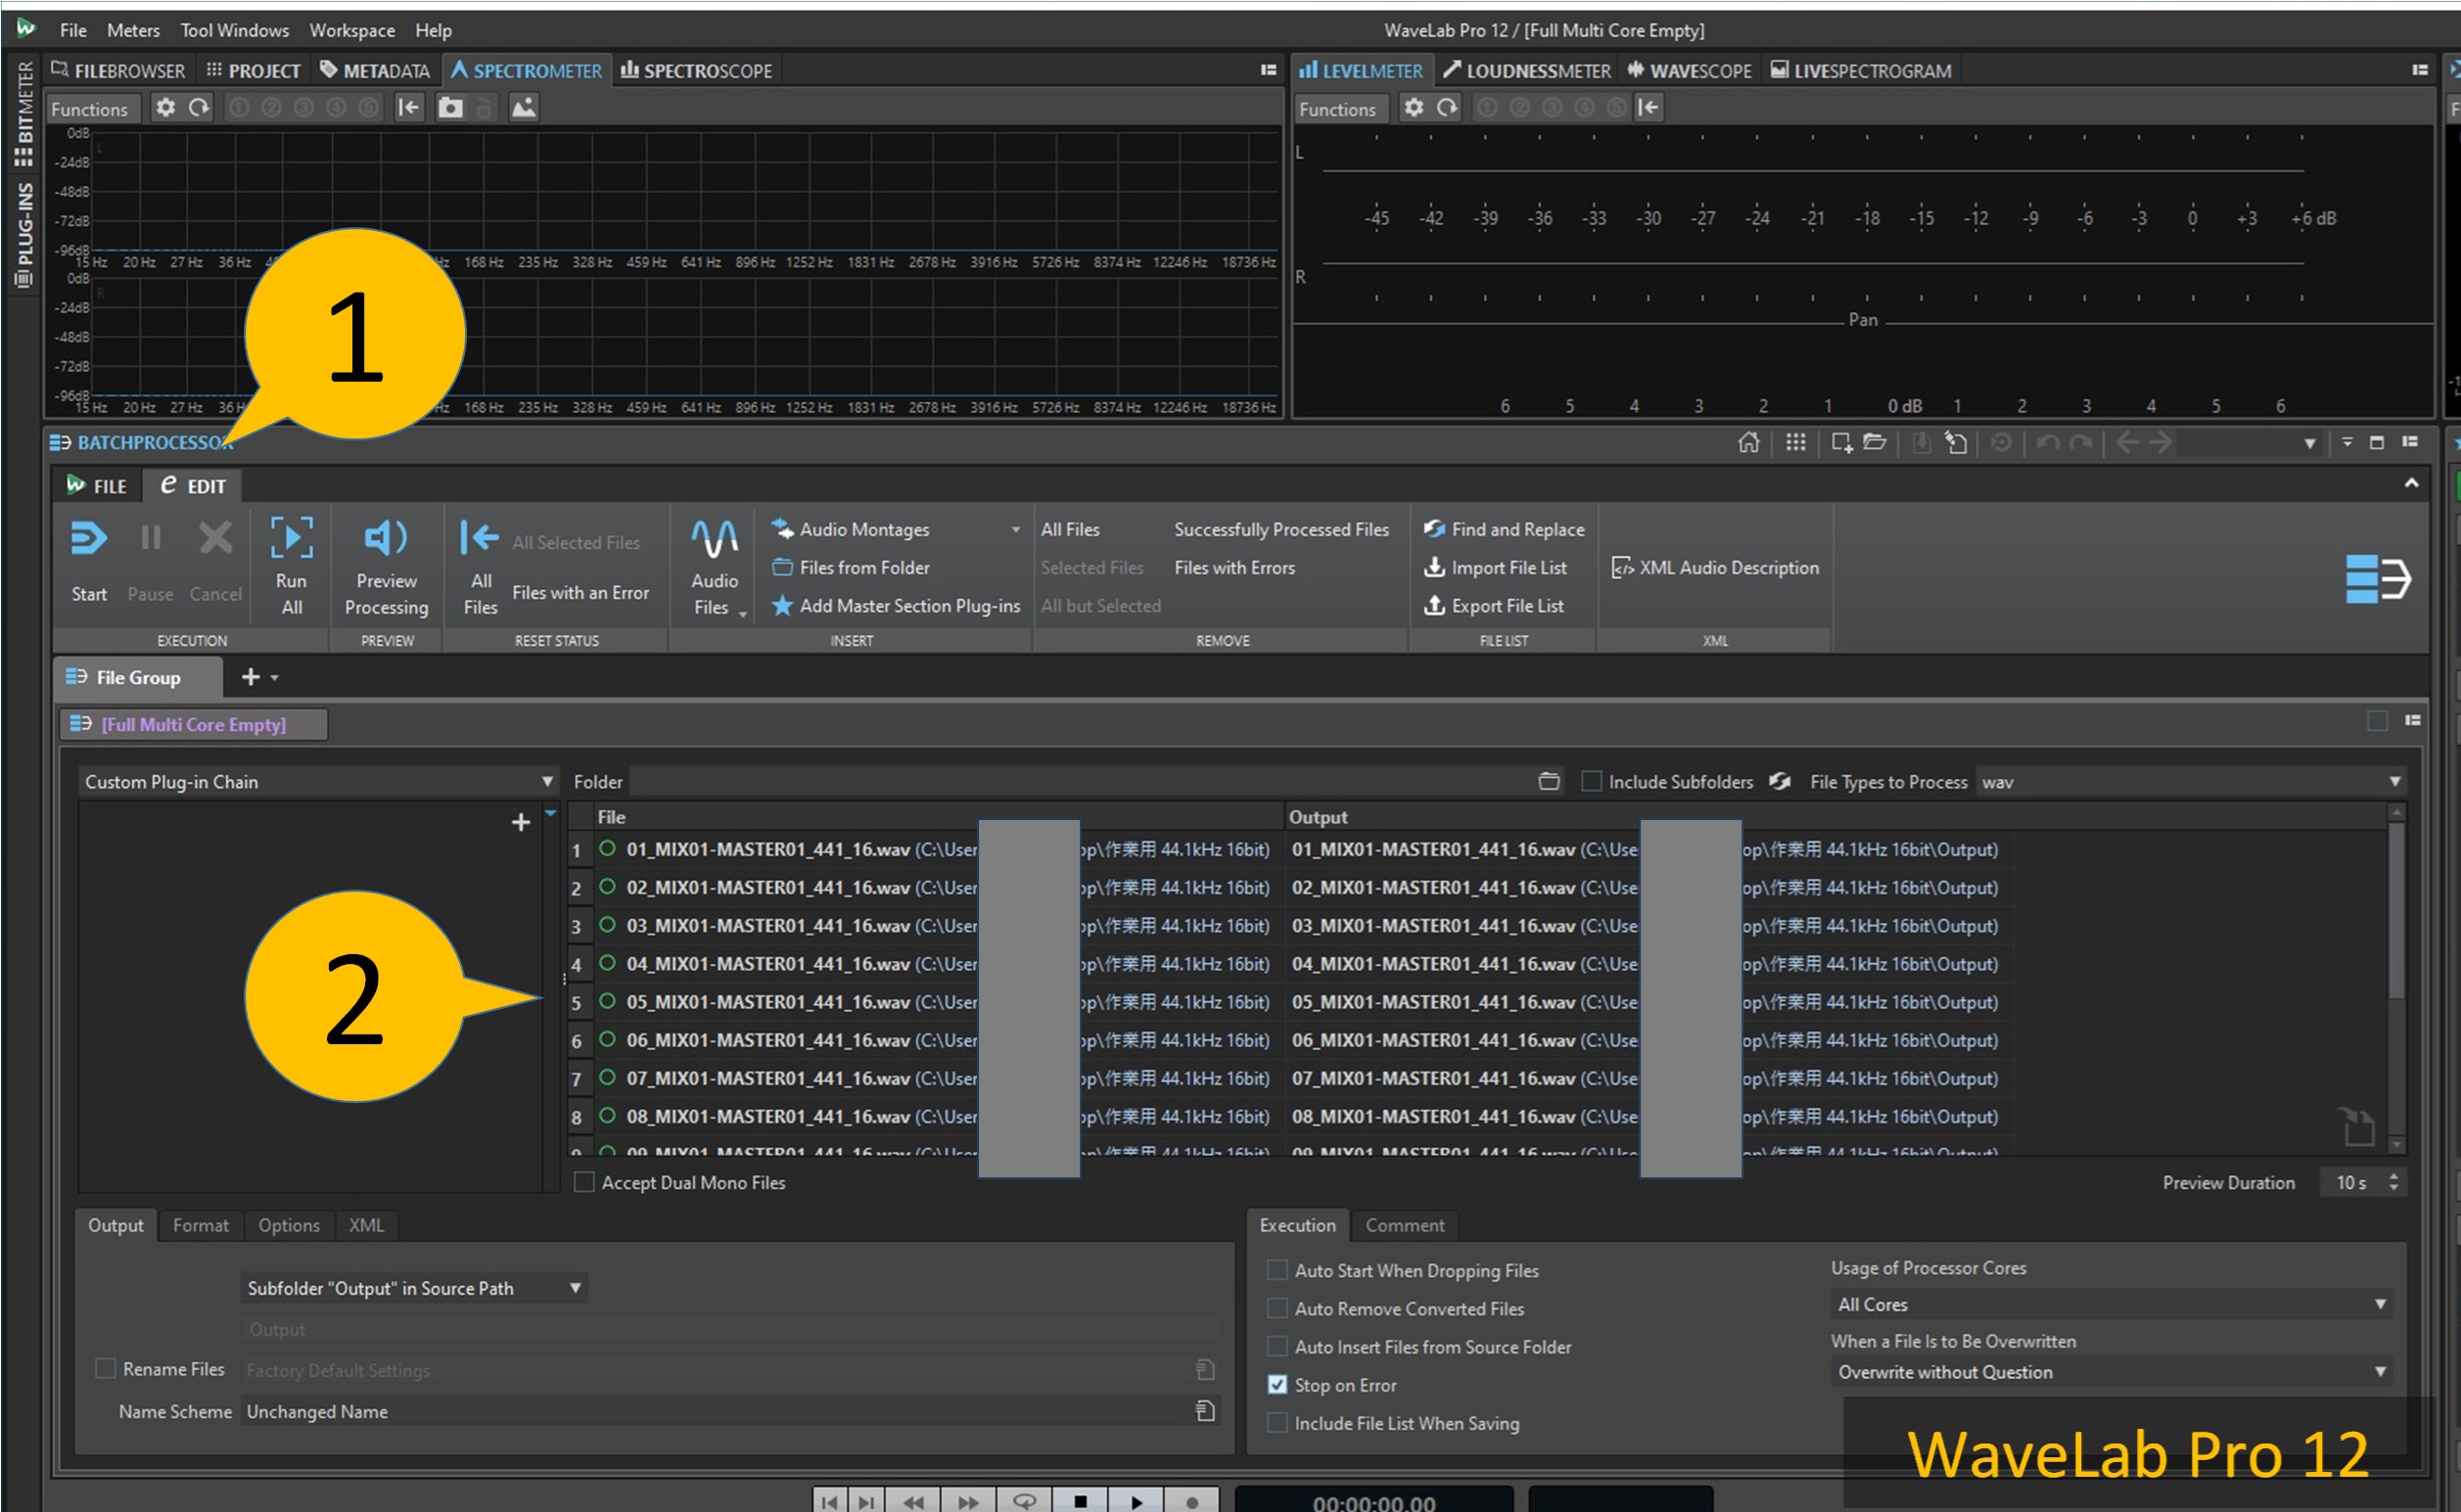Expand the All Cores processor dropdown

click(x=2379, y=1304)
